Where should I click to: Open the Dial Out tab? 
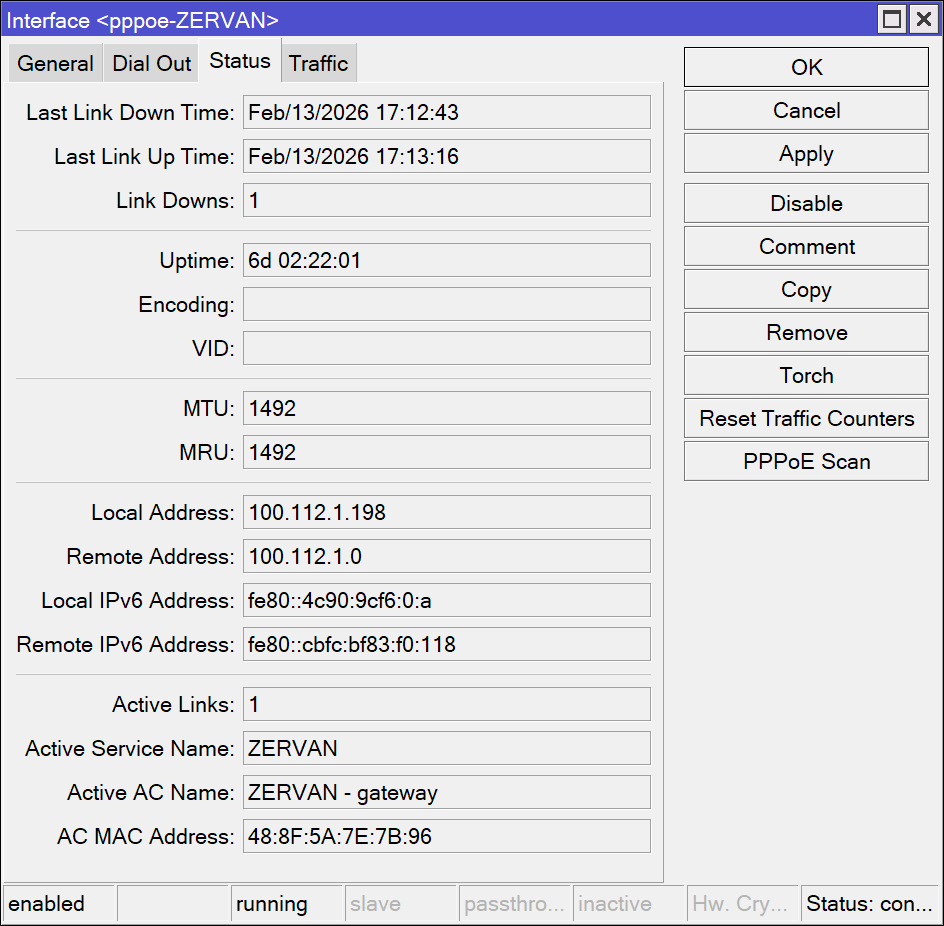click(150, 62)
